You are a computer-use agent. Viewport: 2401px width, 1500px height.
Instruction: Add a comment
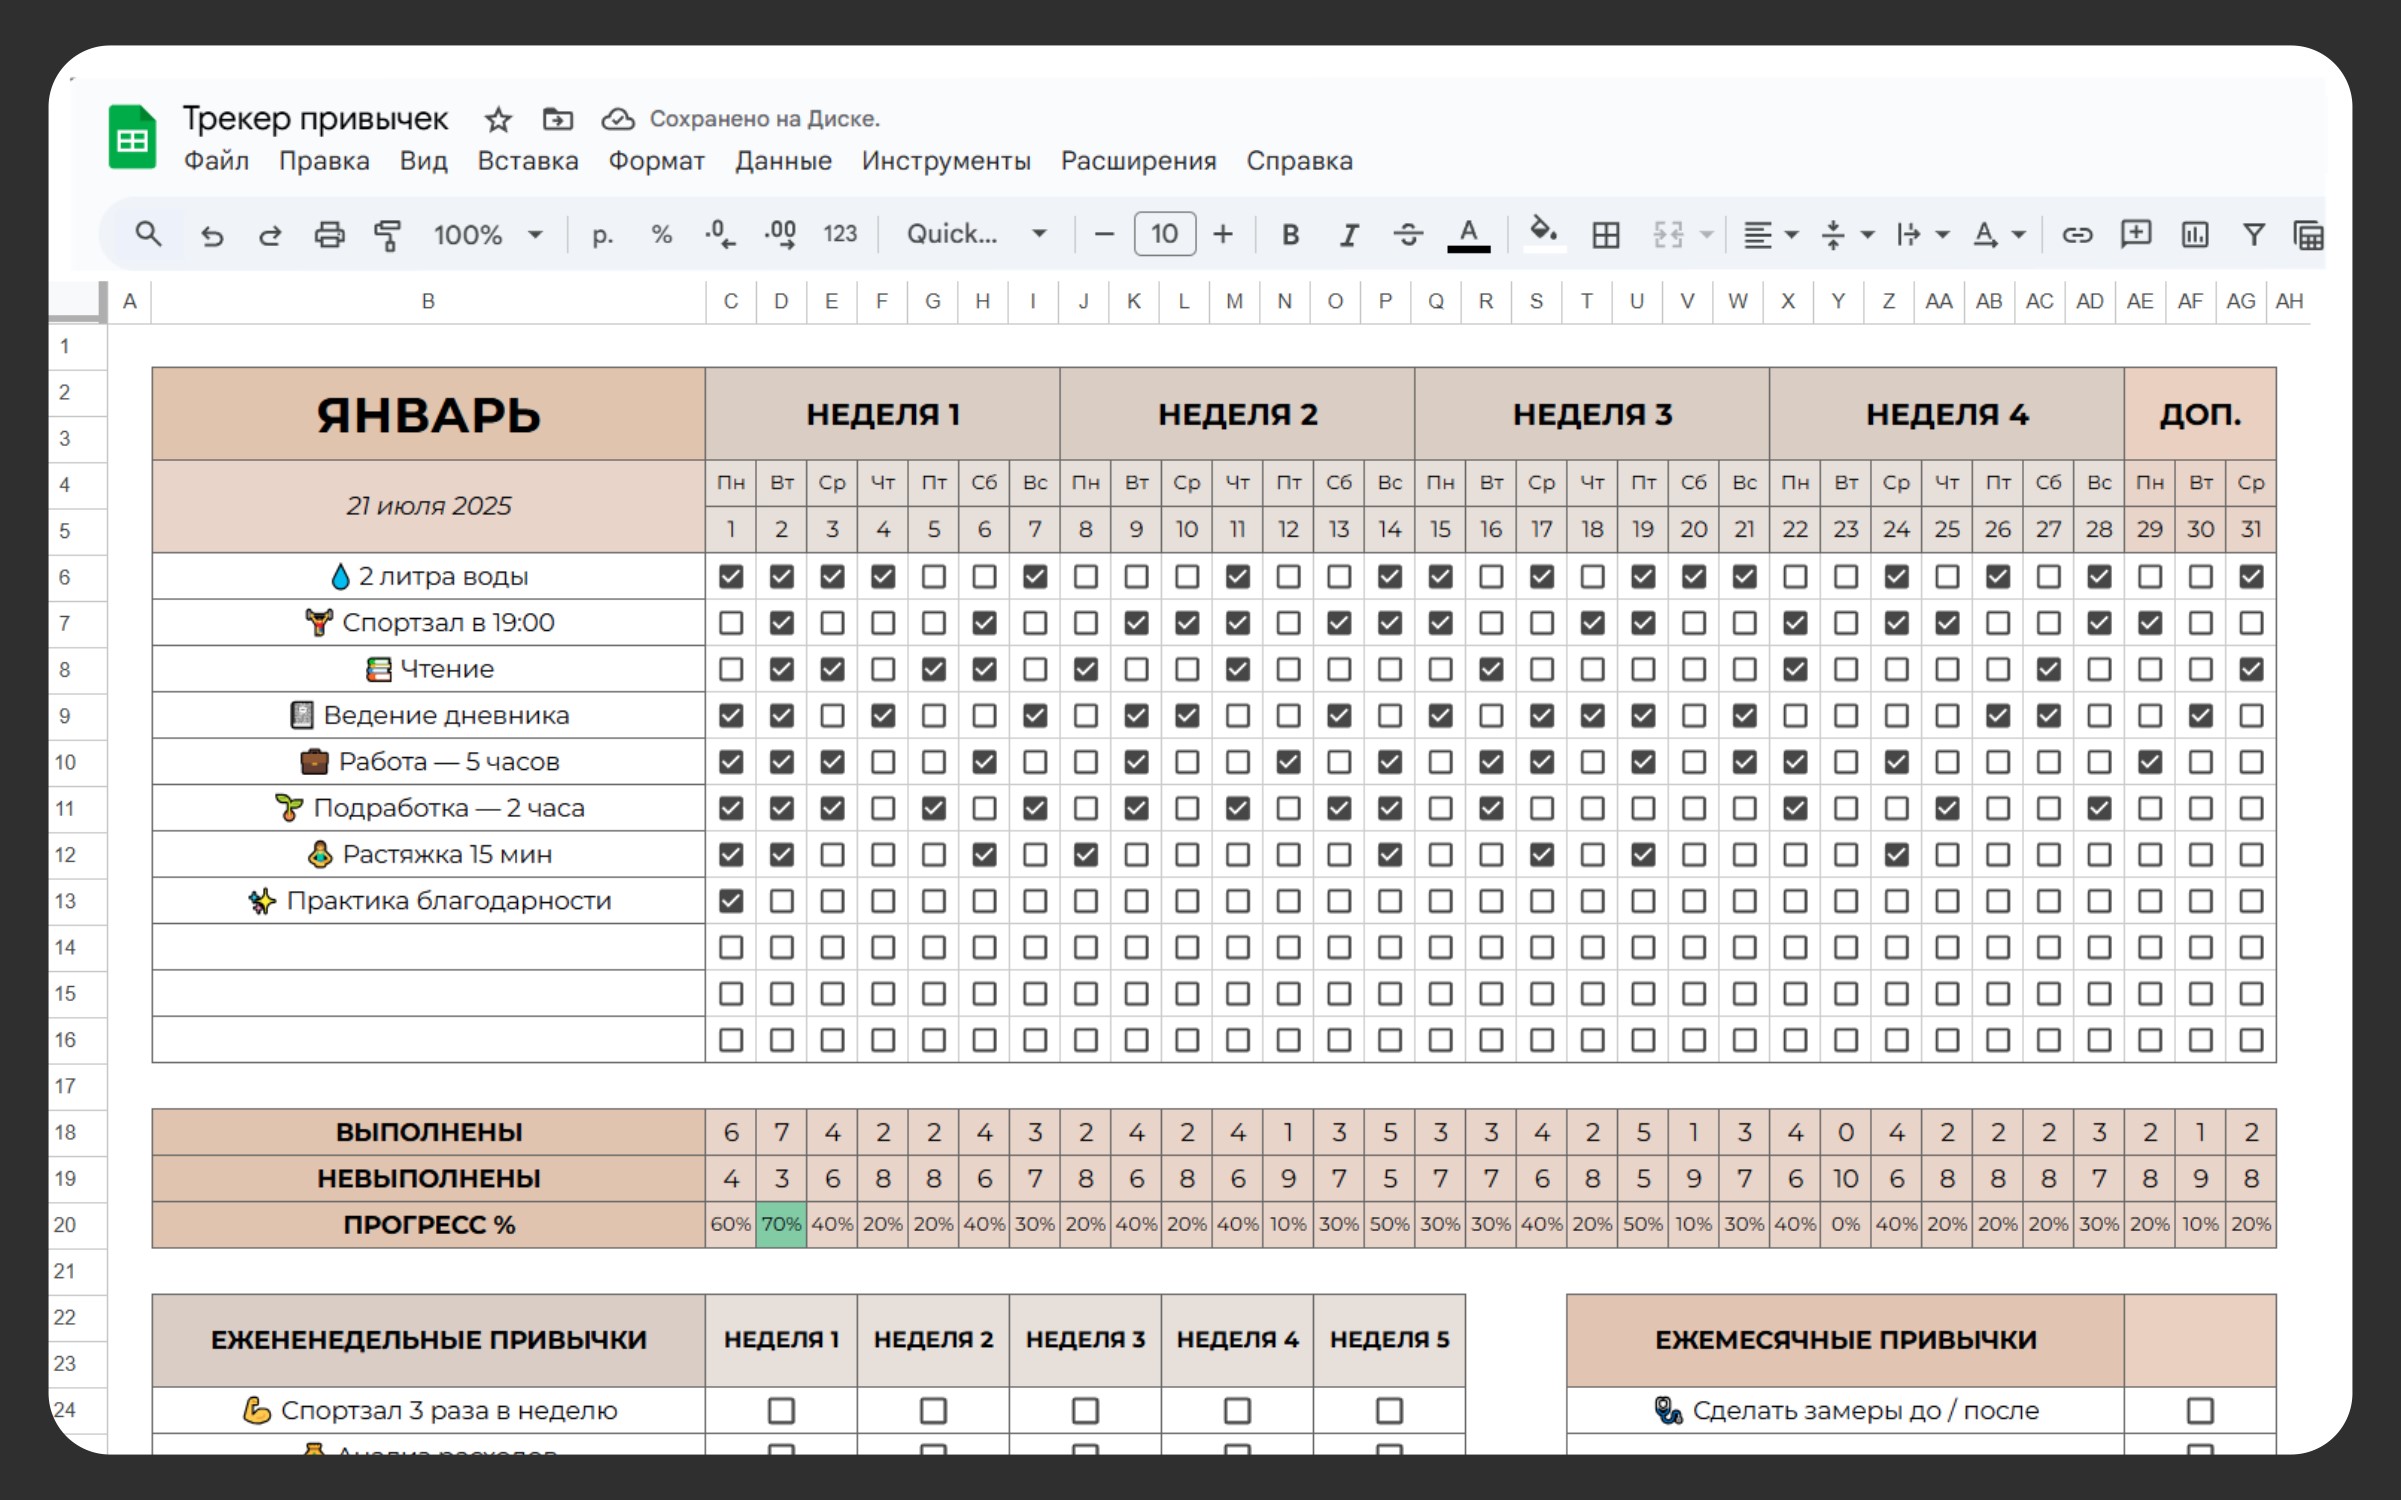tap(2136, 235)
